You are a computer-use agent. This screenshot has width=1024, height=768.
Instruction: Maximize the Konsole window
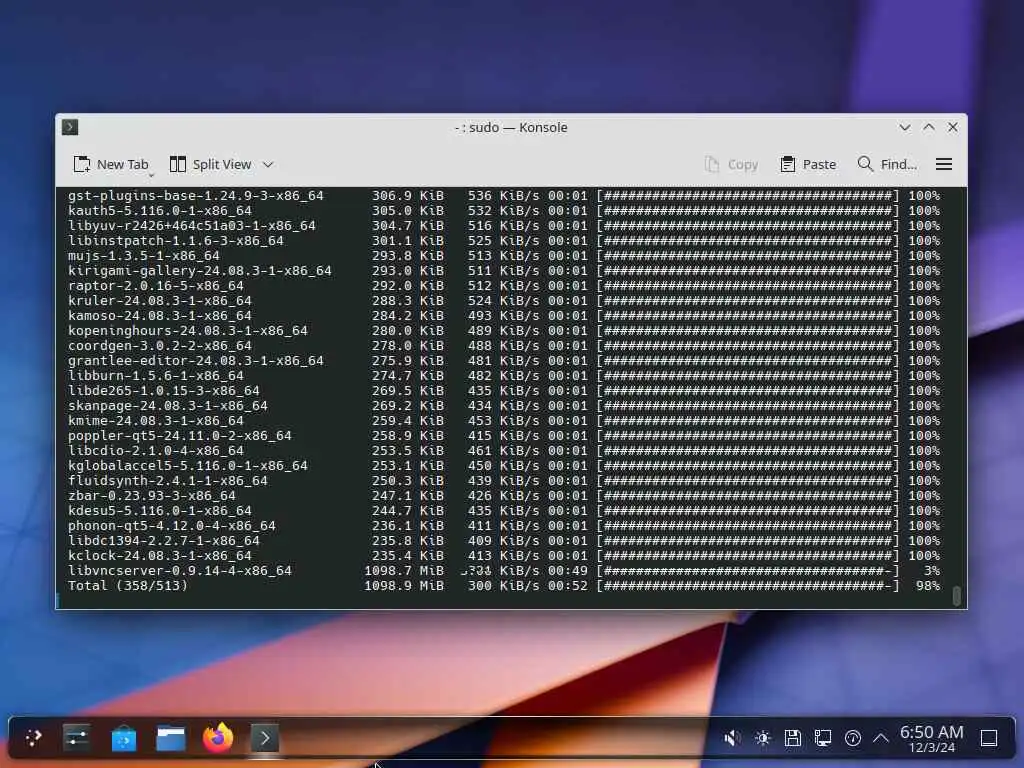pyautogui.click(x=929, y=127)
